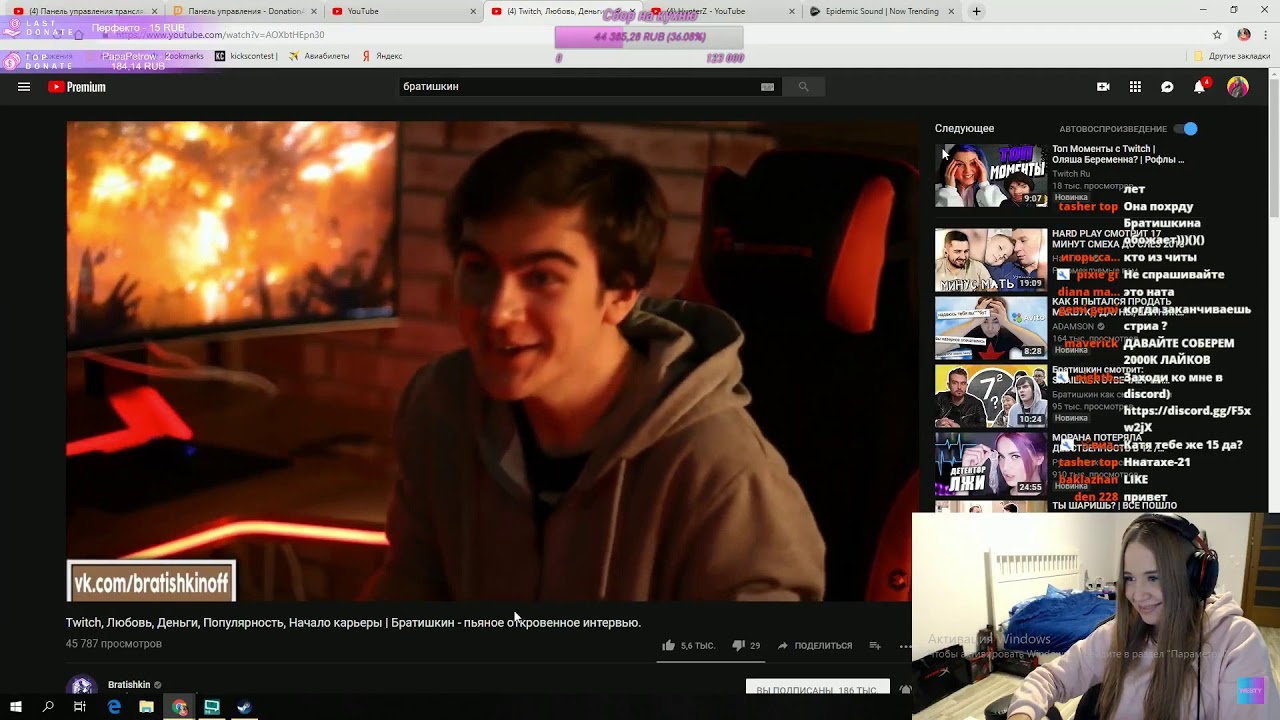1280x720 pixels.
Task: Open HARD PLAY СМОТРИТ video thumbnail
Action: tap(990, 260)
